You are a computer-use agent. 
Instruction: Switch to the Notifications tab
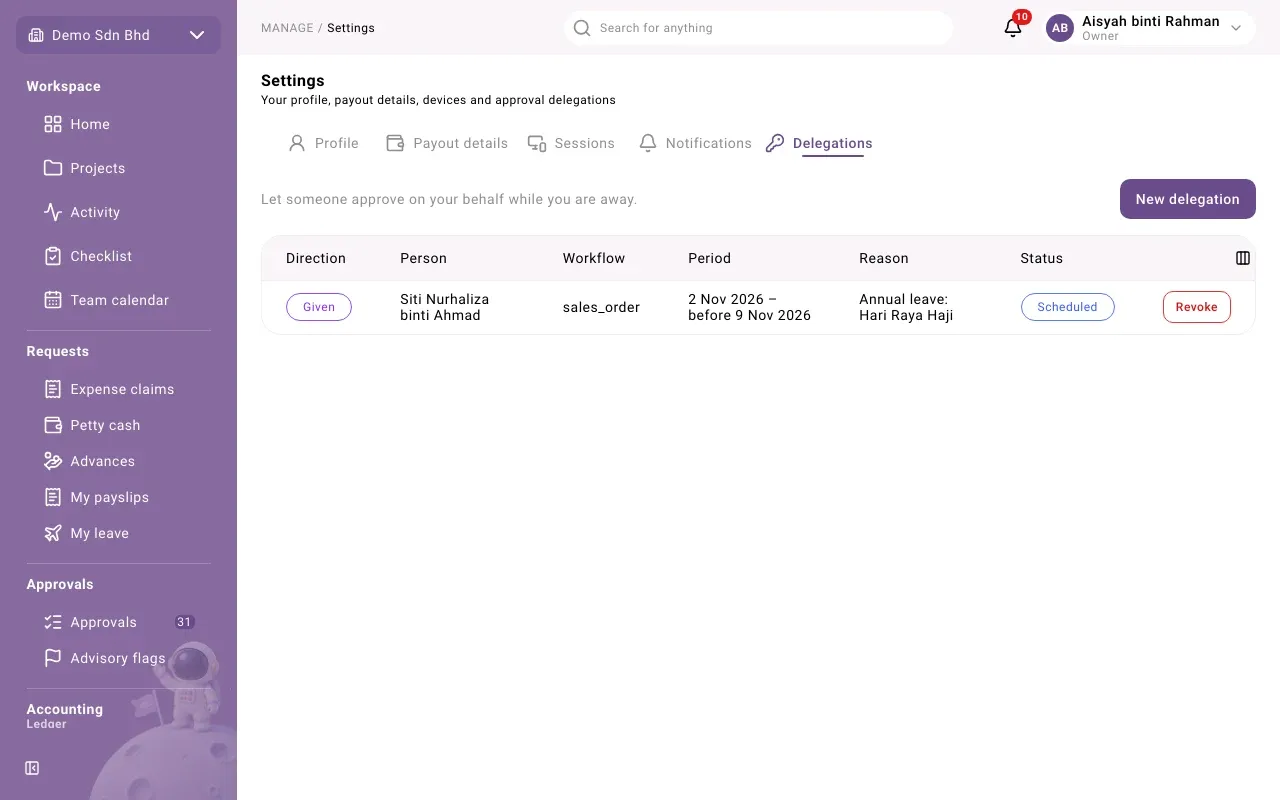point(695,143)
